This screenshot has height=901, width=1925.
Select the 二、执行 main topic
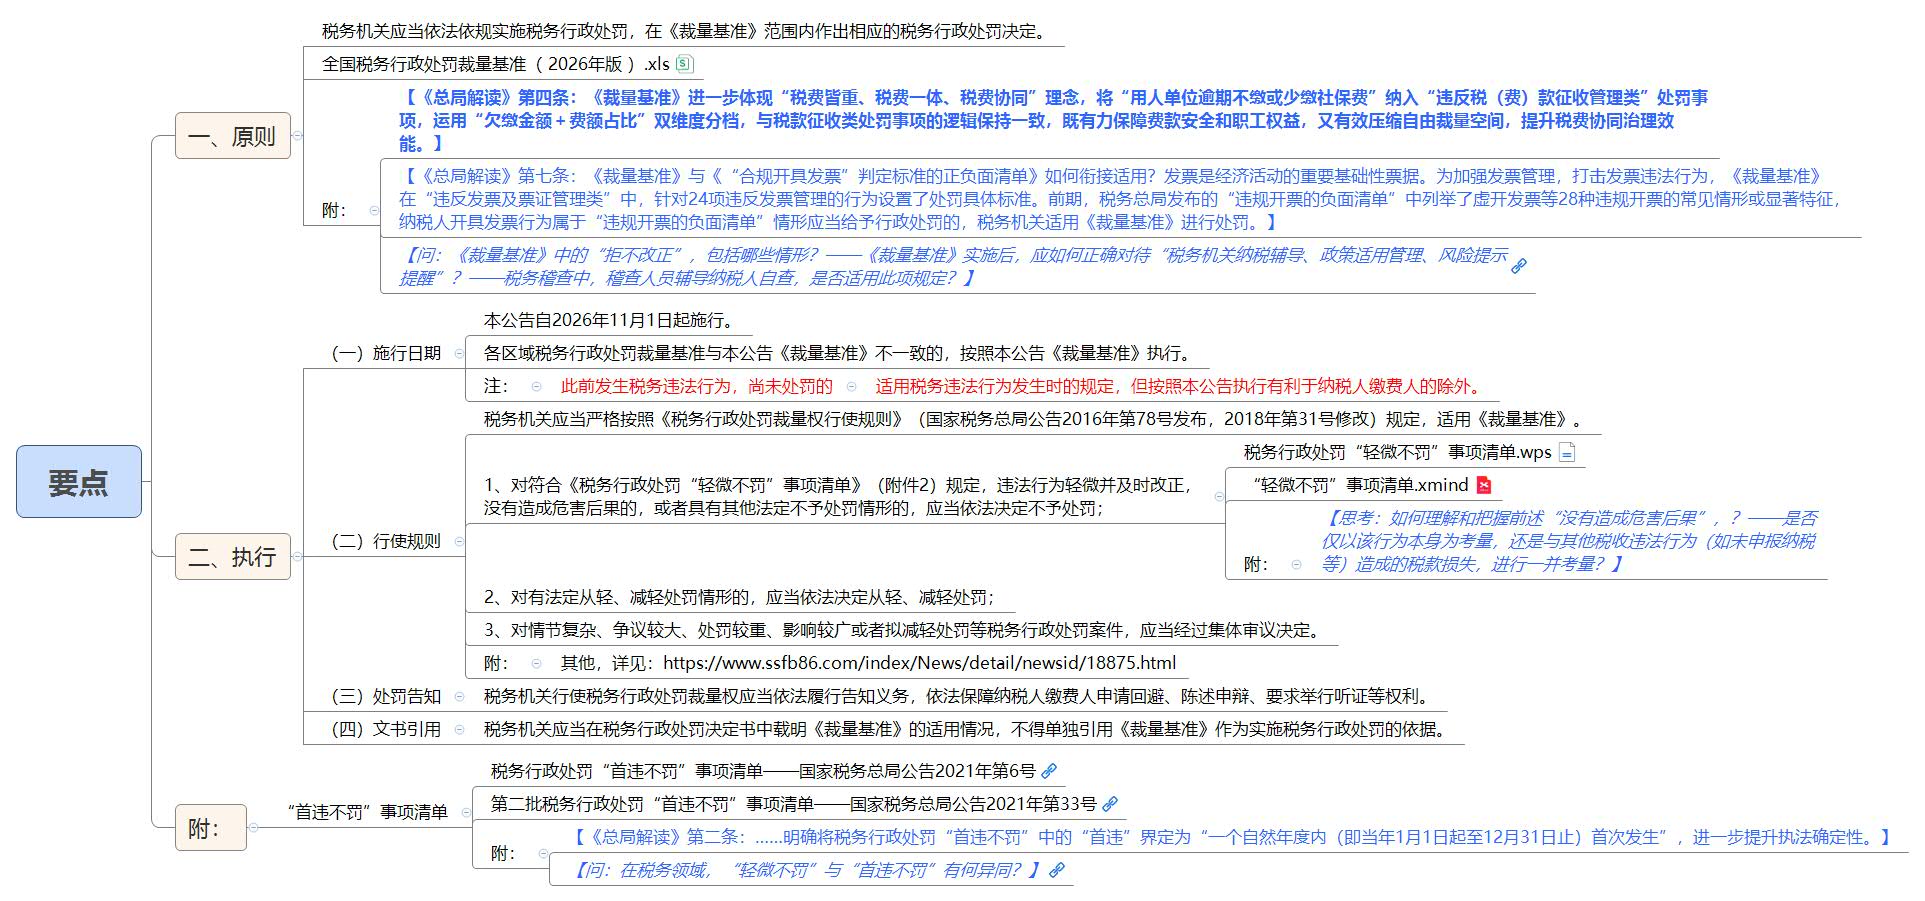coord(233,556)
